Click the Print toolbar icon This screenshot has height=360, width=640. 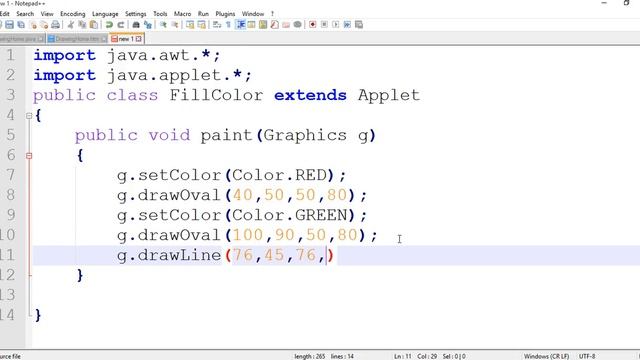(x=56, y=25)
